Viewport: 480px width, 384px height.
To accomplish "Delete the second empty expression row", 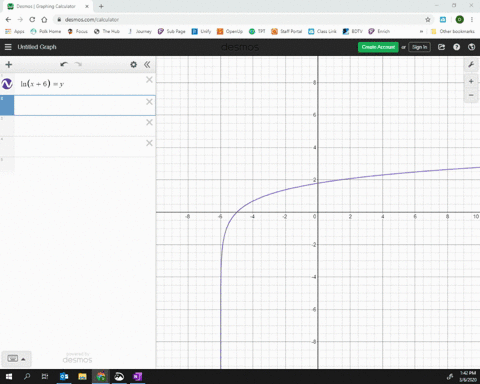I will click(x=149, y=102).
